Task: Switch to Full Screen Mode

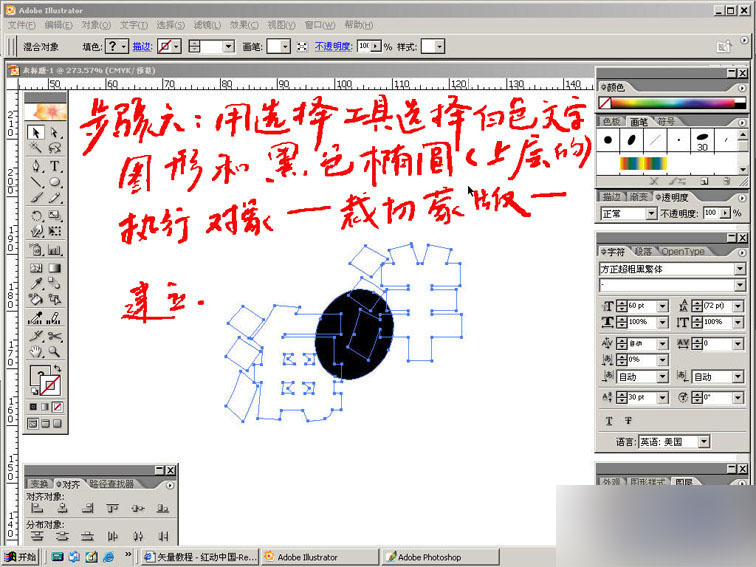Action: 57,423
